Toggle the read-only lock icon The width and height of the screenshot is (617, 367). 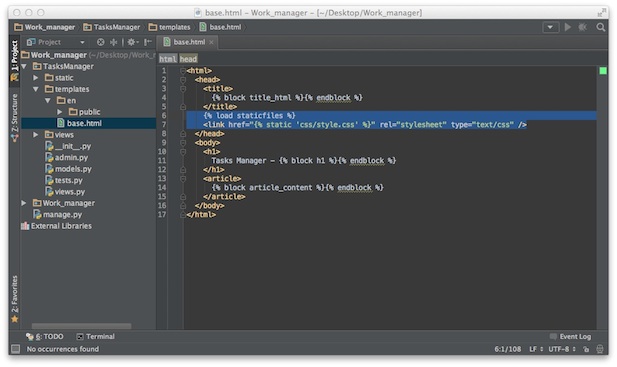point(586,349)
